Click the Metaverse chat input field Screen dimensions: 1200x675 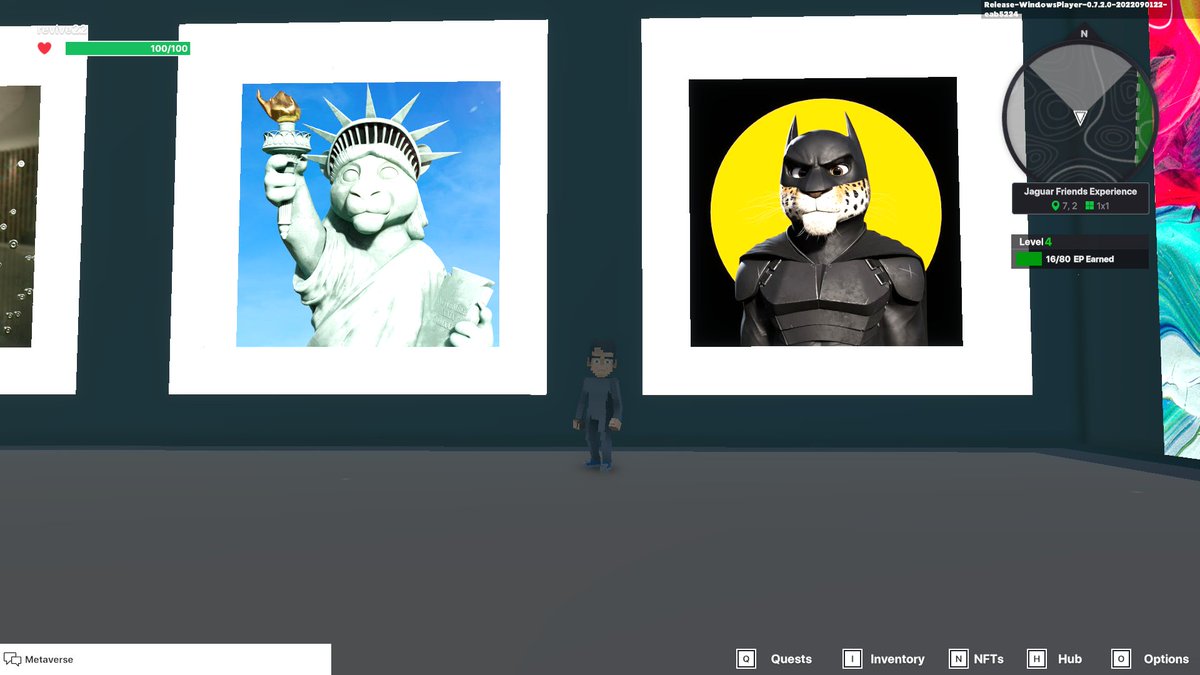click(x=165, y=659)
